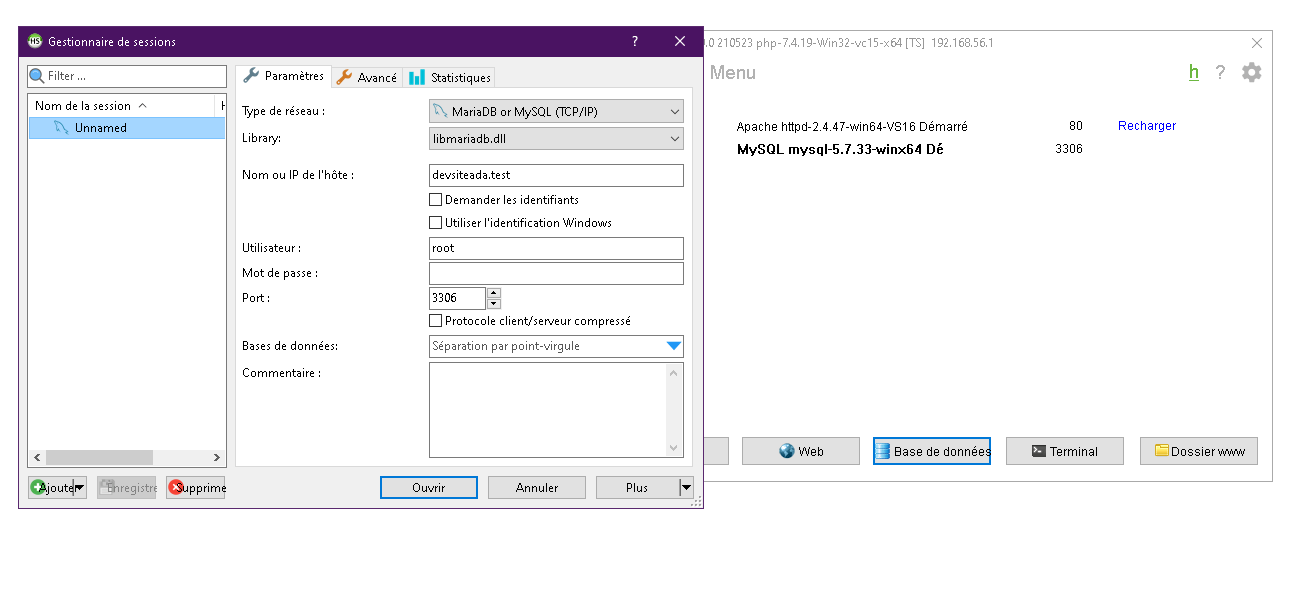Expand the Plus button dropdown arrow
The height and width of the screenshot is (613, 1307).
click(x=684, y=487)
